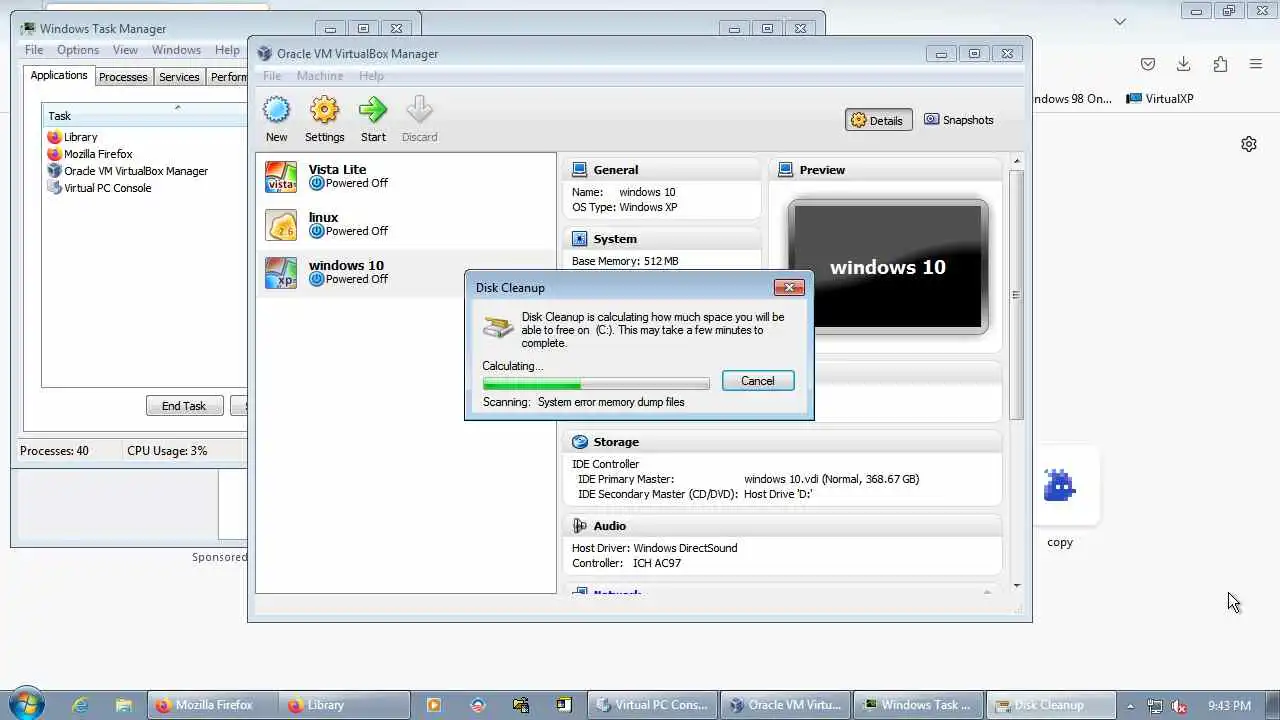Select the linux virtual machine
The height and width of the screenshot is (720, 1280).
(x=405, y=224)
